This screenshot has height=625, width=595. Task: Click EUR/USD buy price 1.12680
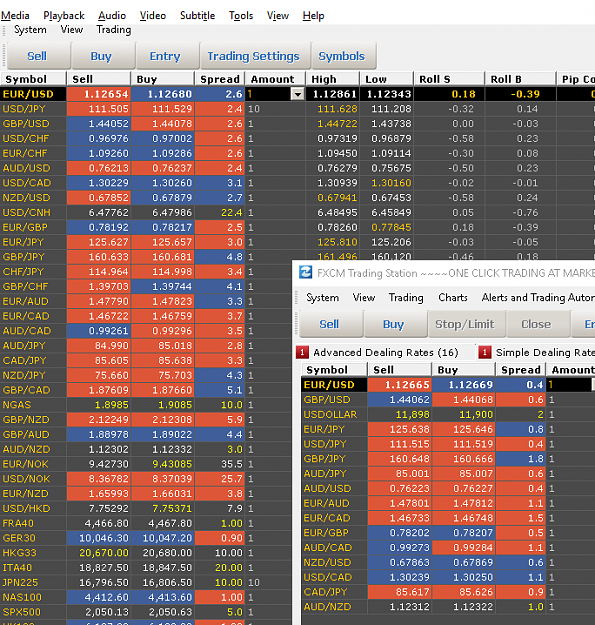(163, 94)
